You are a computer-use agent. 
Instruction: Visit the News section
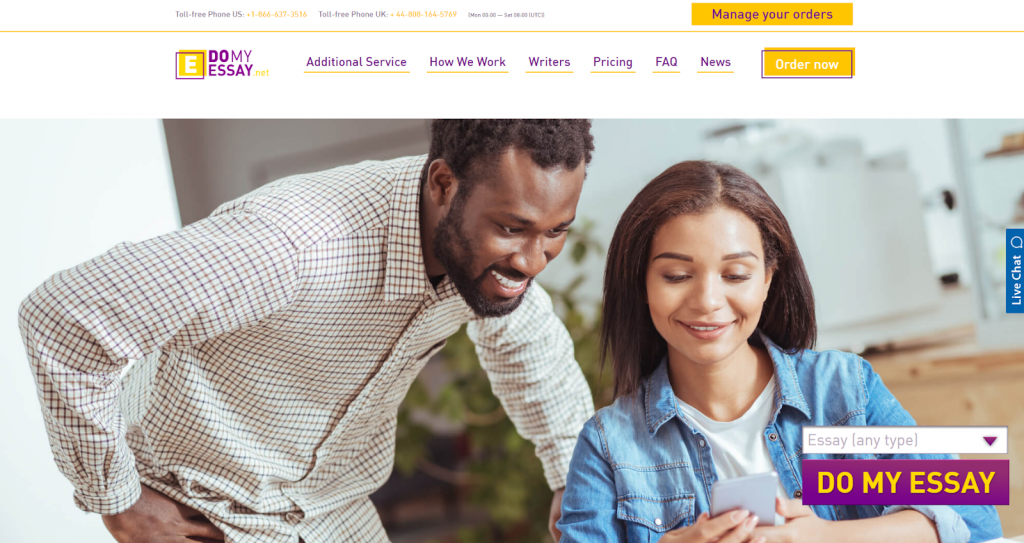[715, 62]
